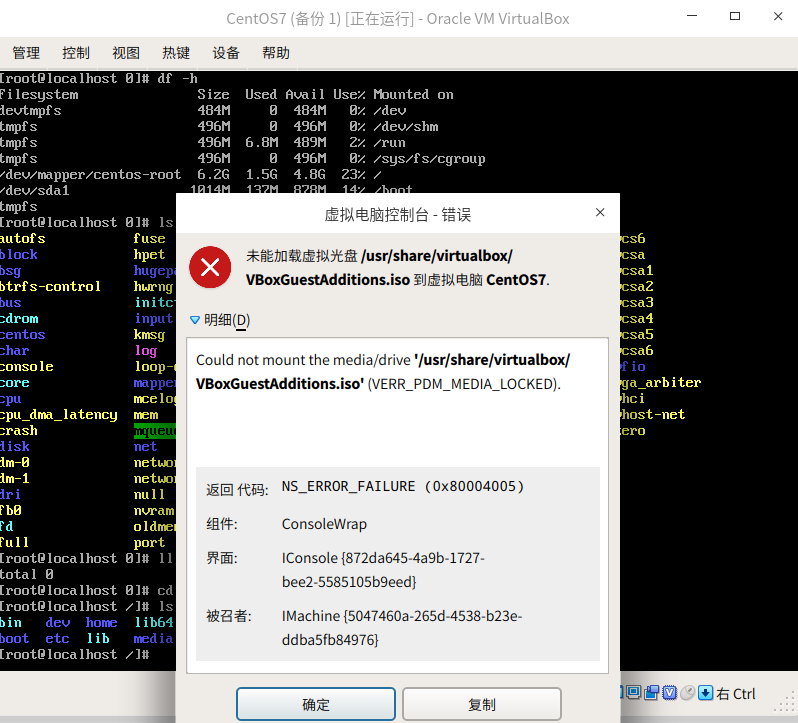798x723 pixels.
Task: Click the /sys/fs/cgroup mount path
Action: pos(429,159)
